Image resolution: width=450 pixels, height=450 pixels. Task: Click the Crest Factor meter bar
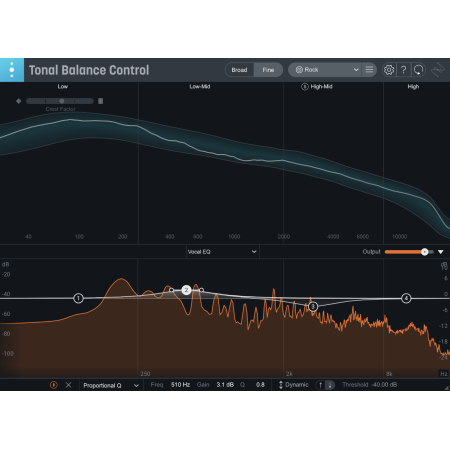(60, 101)
